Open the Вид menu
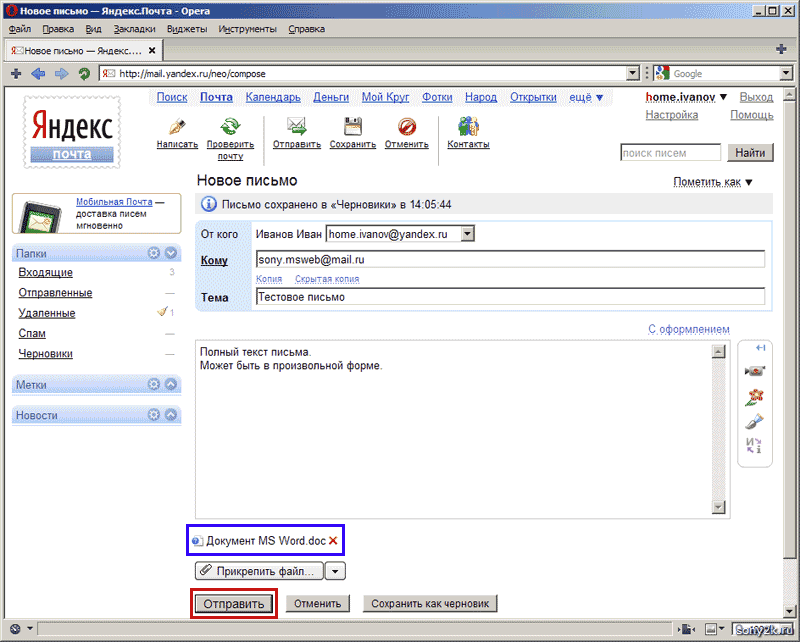The height and width of the screenshot is (642, 800). point(93,29)
